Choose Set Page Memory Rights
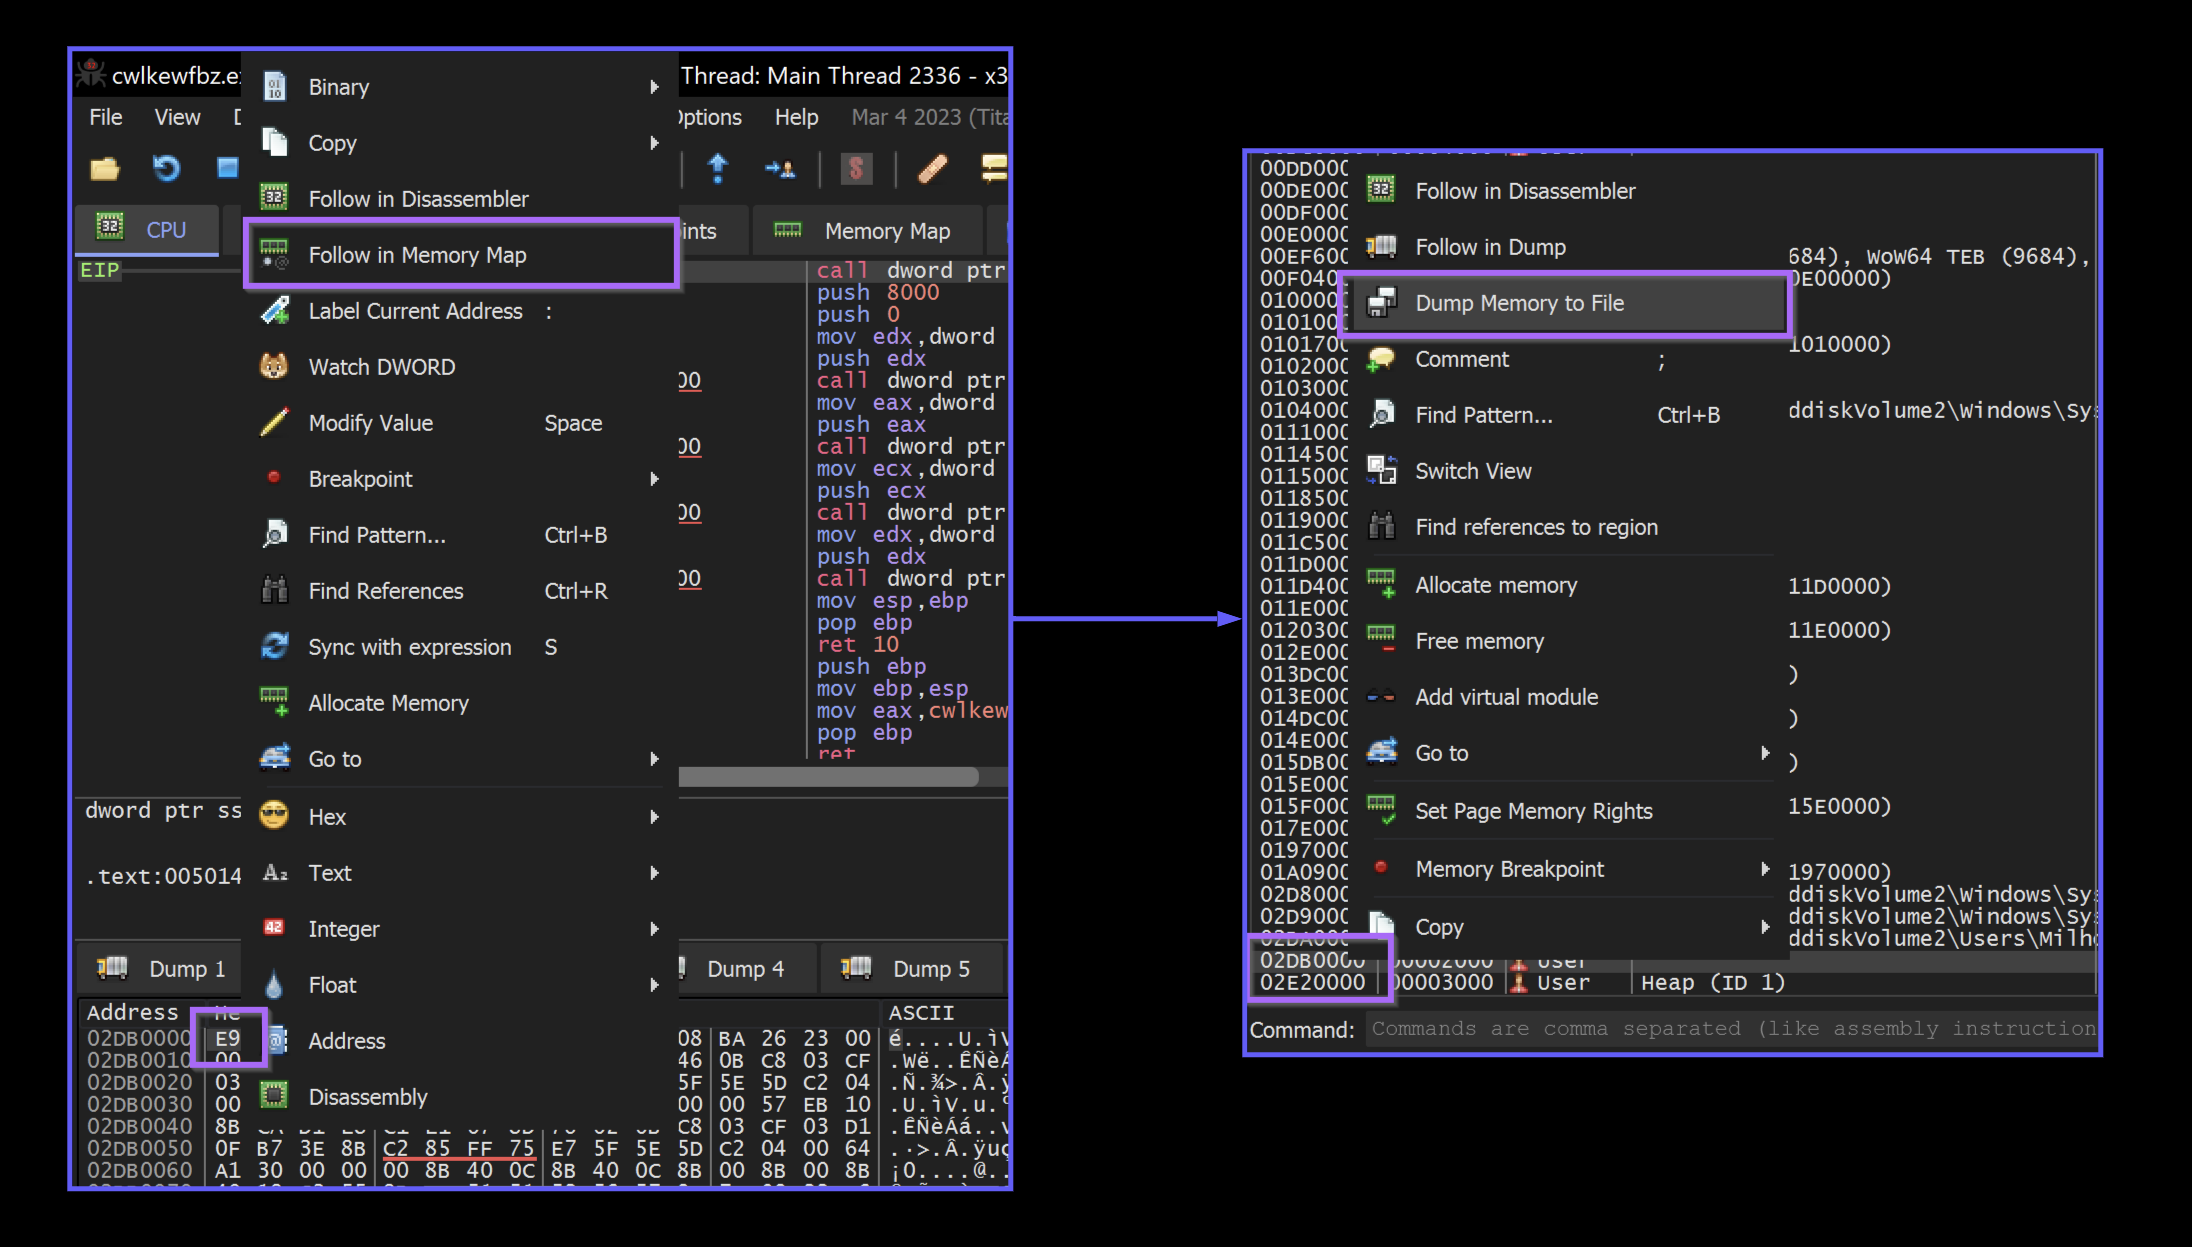The width and height of the screenshot is (2192, 1247). pos(1533,811)
